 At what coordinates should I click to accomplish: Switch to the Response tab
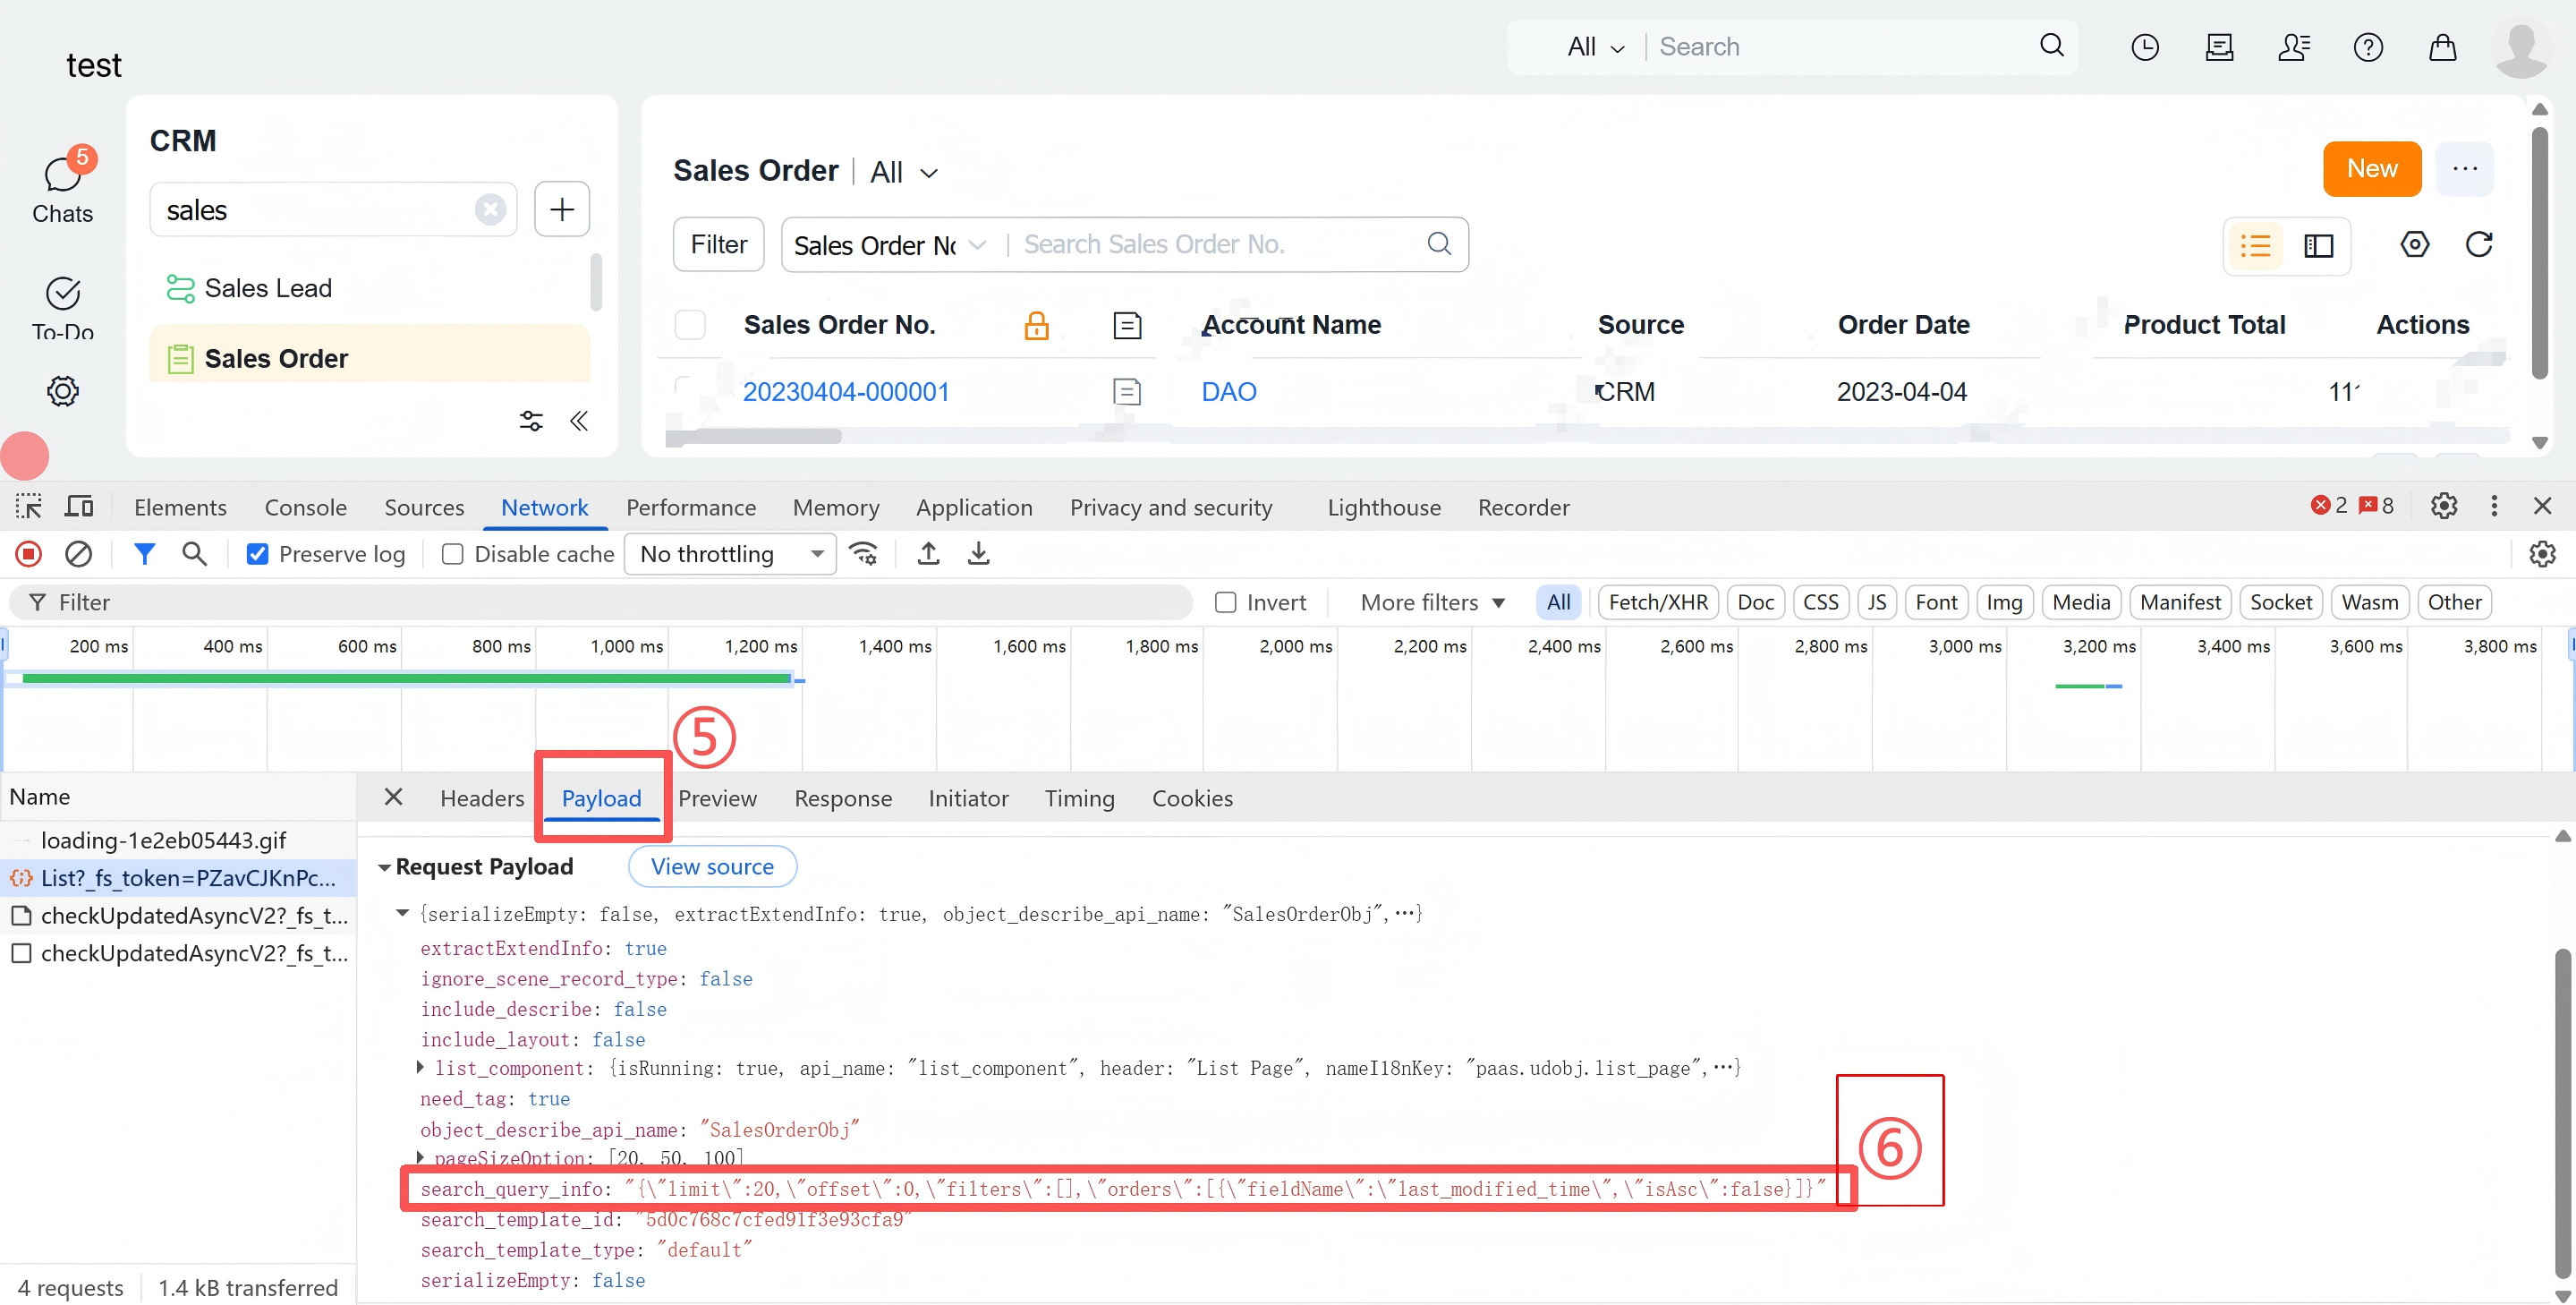842,798
